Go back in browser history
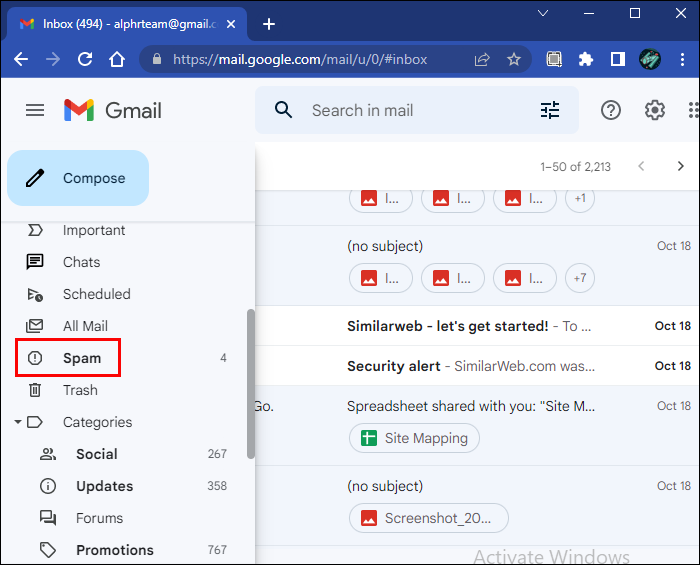This screenshot has height=565, width=700. tap(21, 59)
